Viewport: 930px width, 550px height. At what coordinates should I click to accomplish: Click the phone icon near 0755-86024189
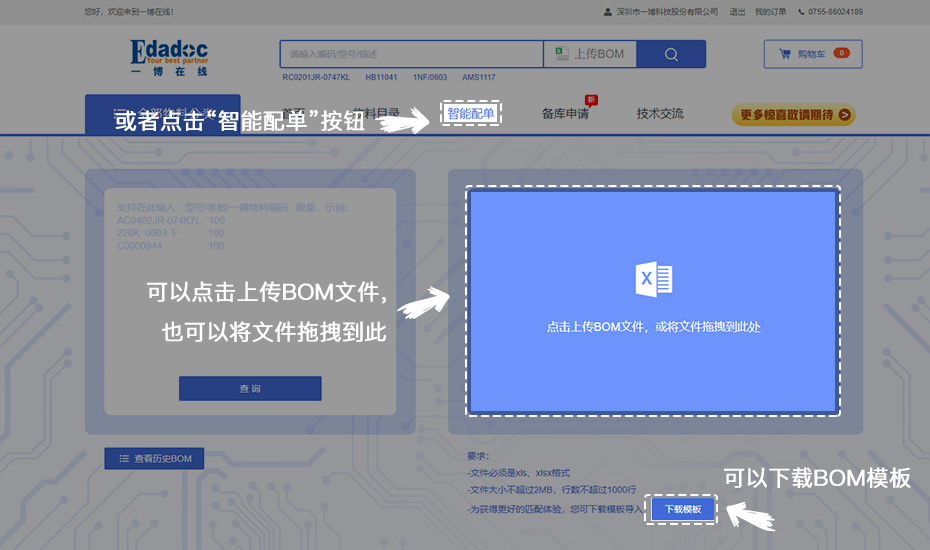tap(801, 12)
